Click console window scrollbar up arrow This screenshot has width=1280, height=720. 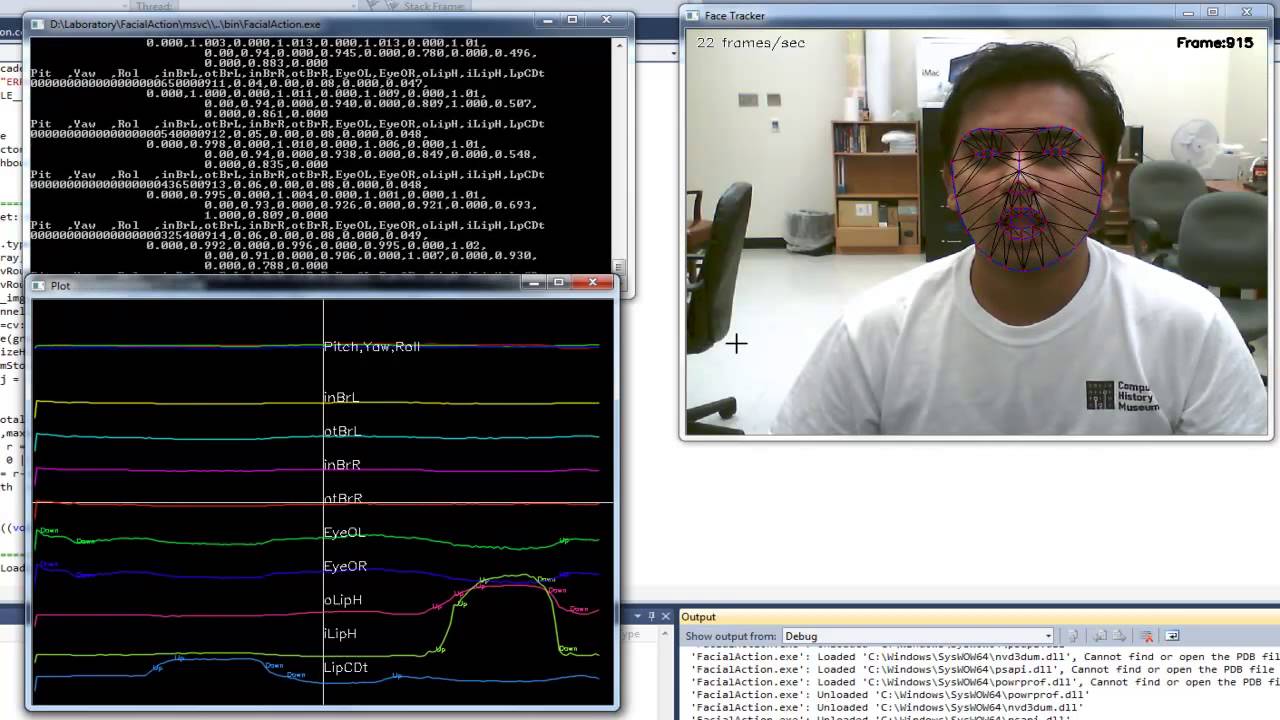click(620, 45)
